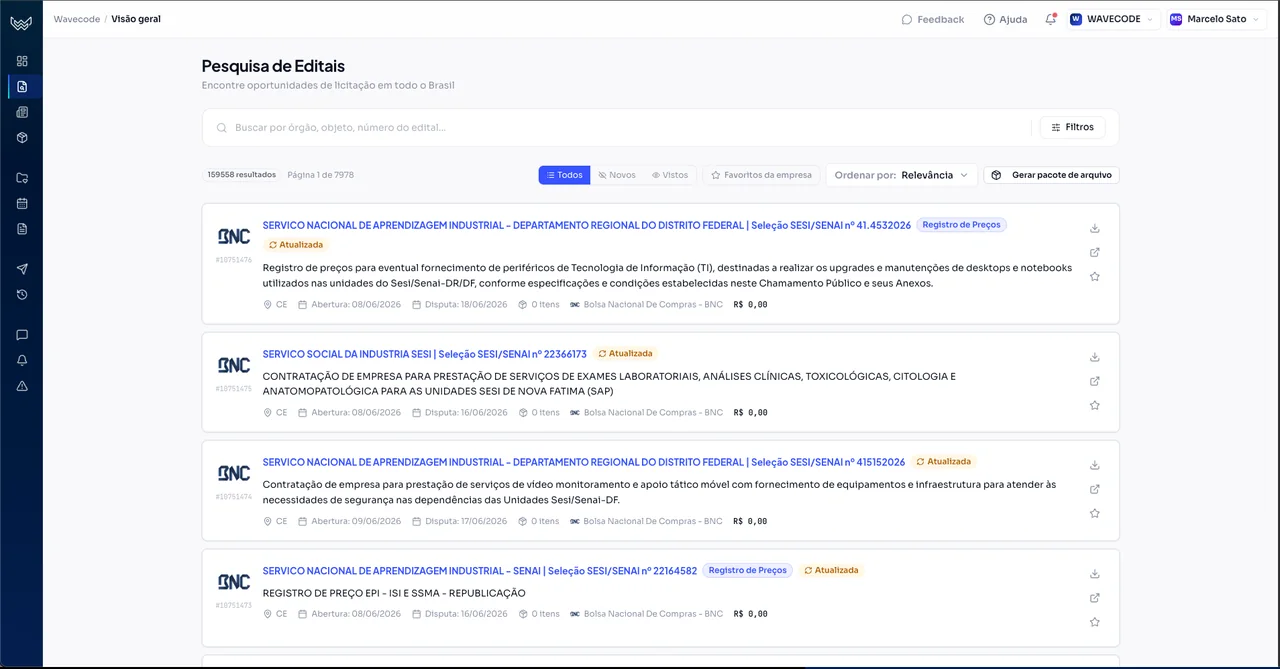The height and width of the screenshot is (669, 1280).
Task: Click edital ID #18751476
Action: [x=234, y=260]
